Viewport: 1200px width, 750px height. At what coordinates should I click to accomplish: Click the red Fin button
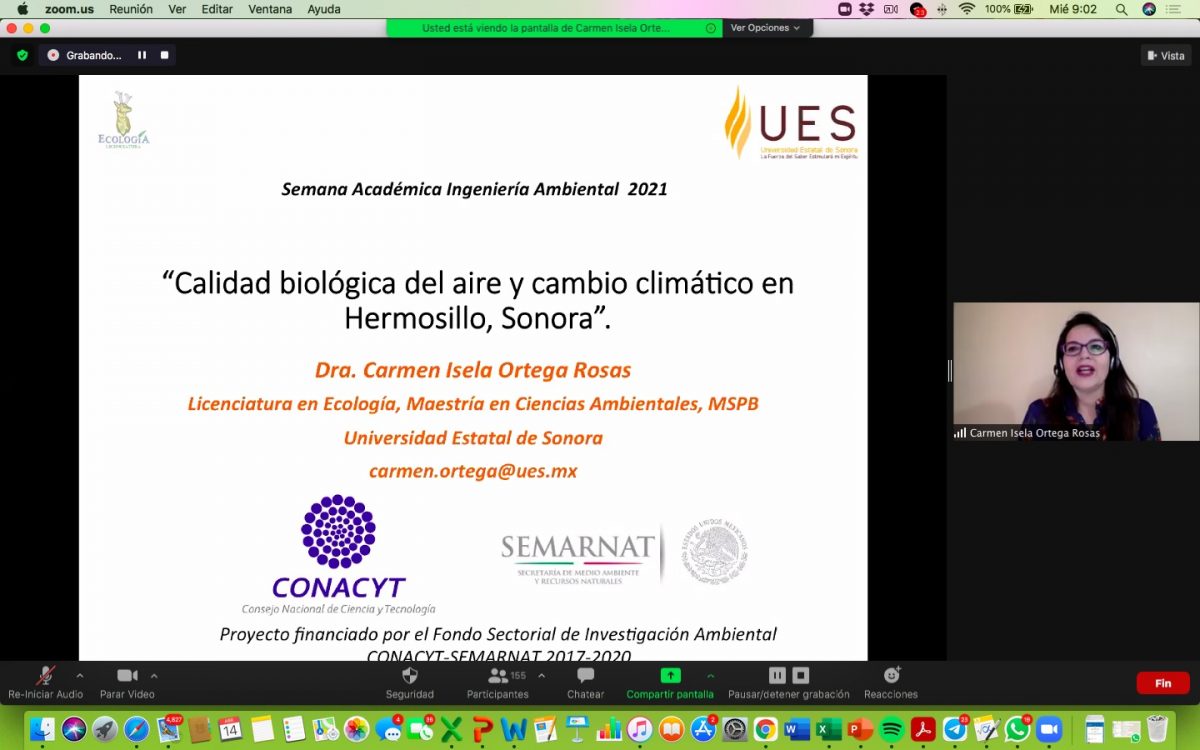click(x=1162, y=684)
